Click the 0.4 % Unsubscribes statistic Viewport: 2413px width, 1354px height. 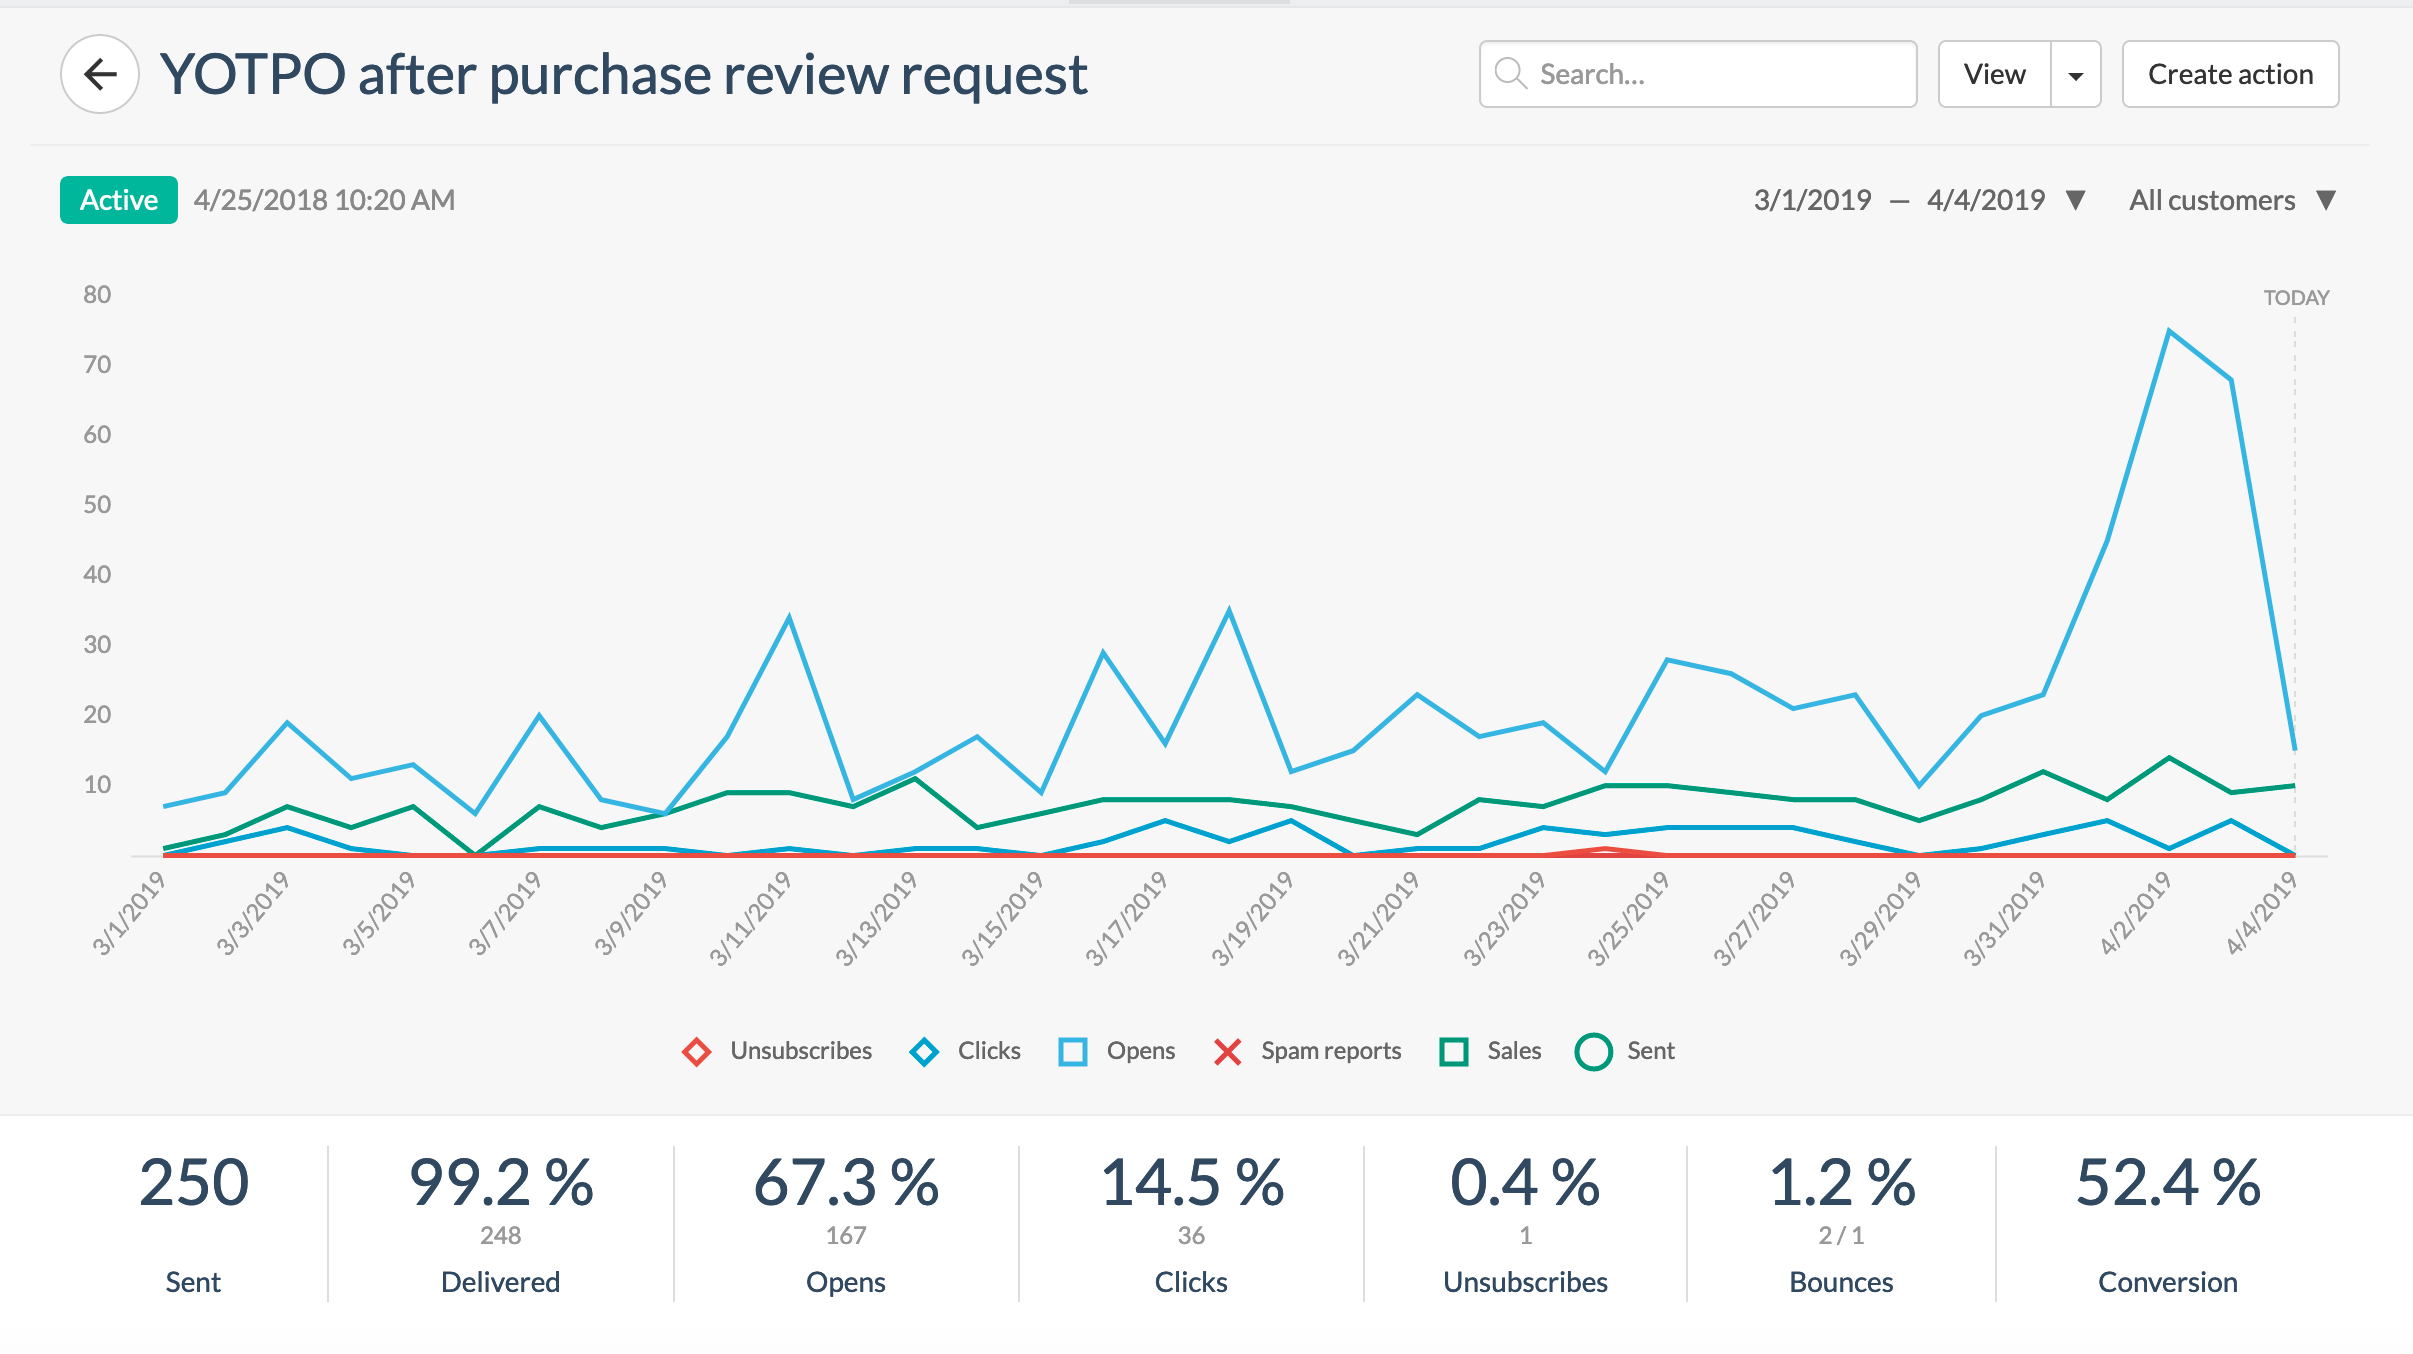[1525, 1224]
